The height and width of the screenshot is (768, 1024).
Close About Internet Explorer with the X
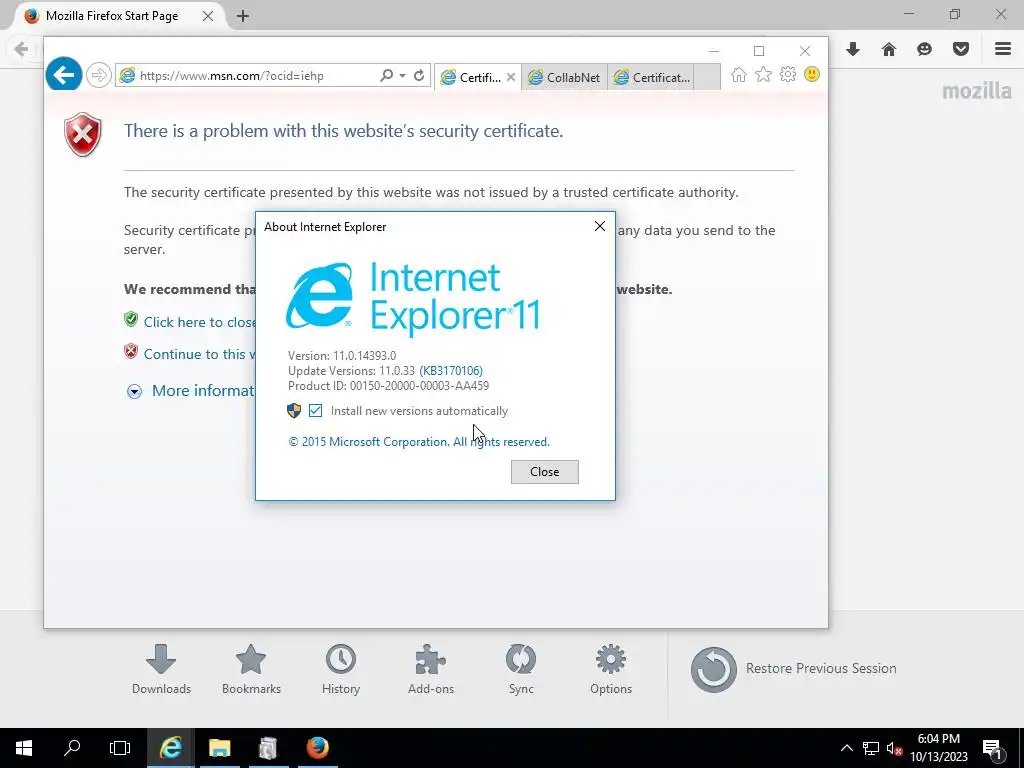(600, 226)
